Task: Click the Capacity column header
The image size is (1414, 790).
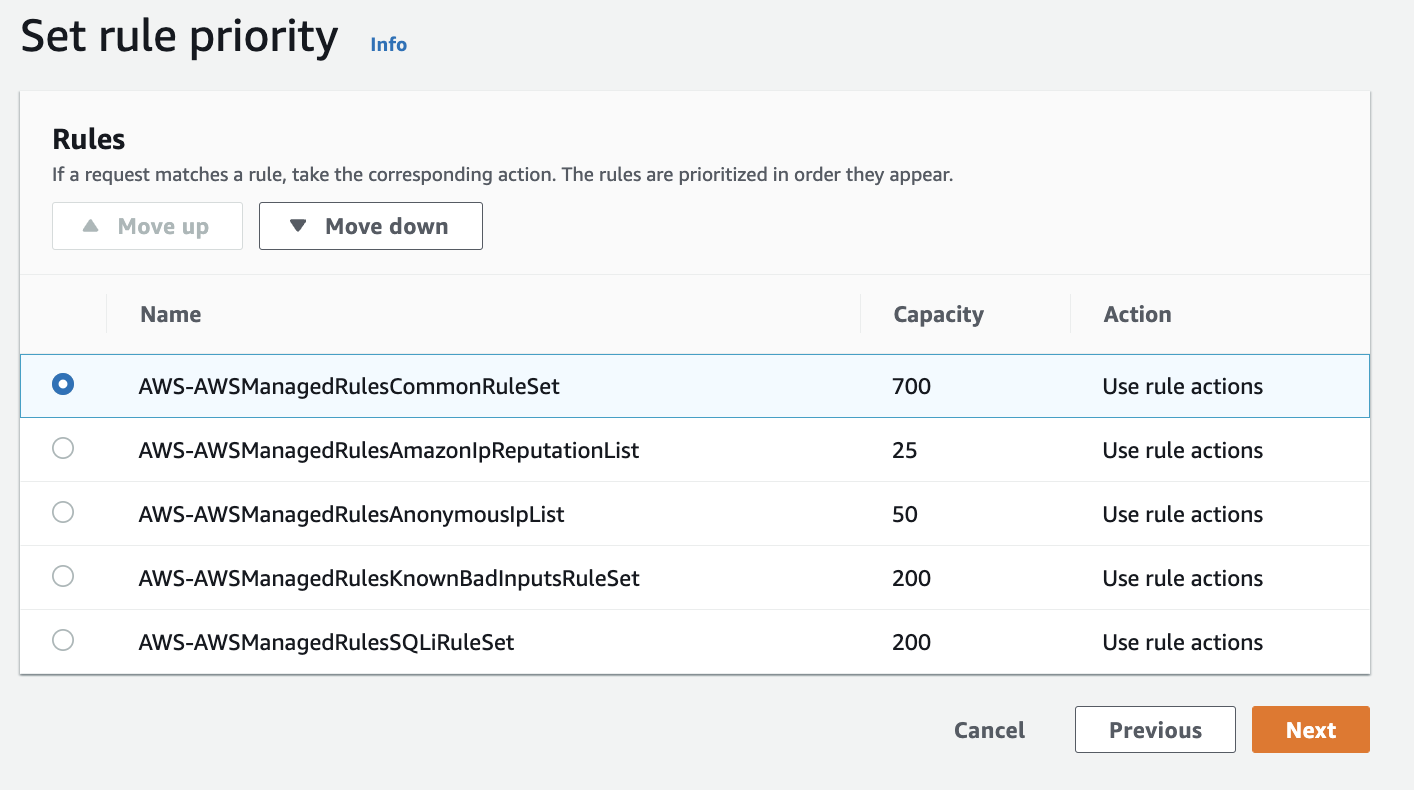Action: tap(938, 314)
